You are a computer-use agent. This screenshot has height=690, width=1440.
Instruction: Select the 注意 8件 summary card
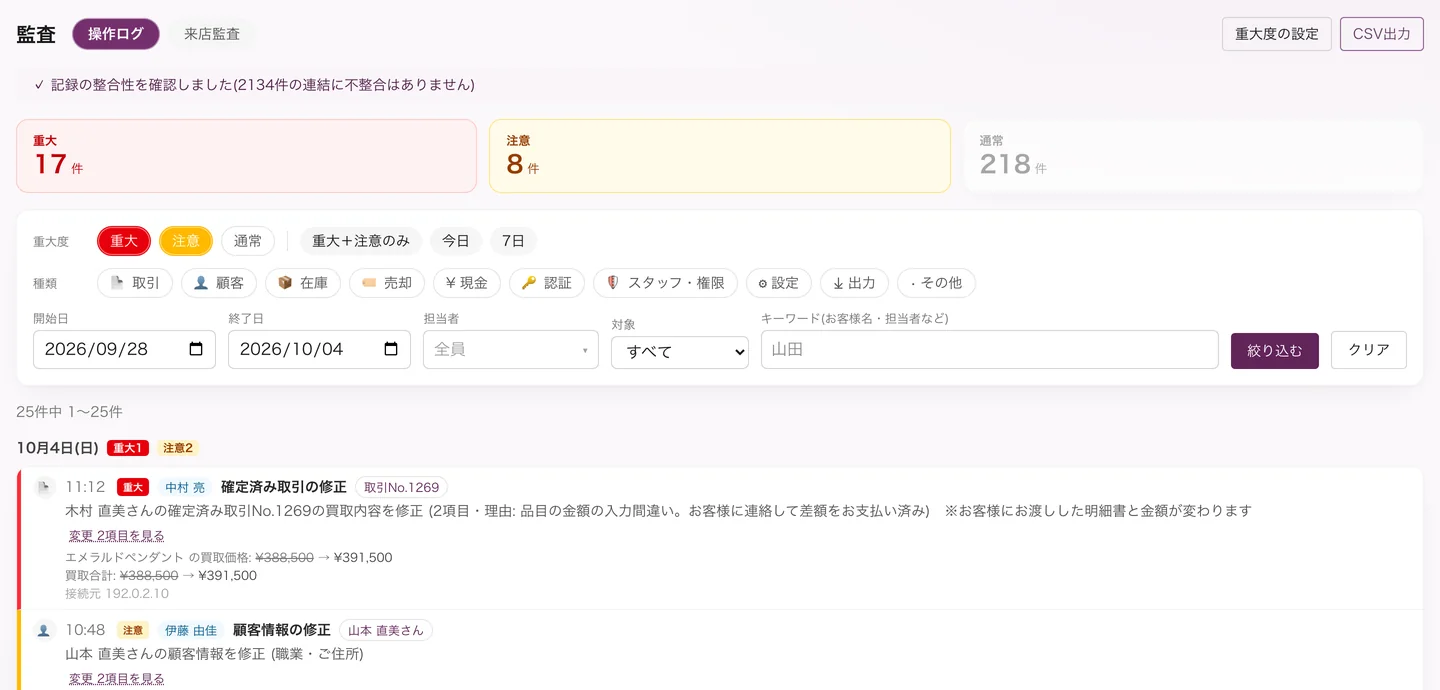[x=720, y=156]
